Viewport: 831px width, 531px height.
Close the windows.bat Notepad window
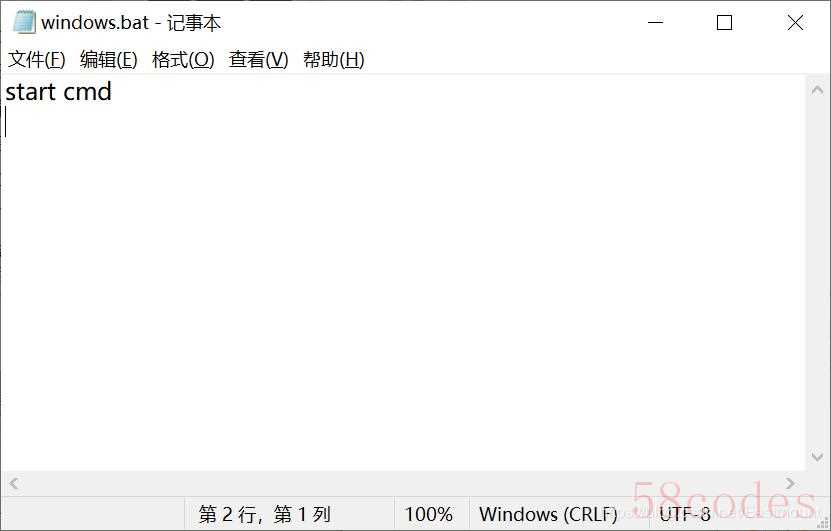pos(795,22)
